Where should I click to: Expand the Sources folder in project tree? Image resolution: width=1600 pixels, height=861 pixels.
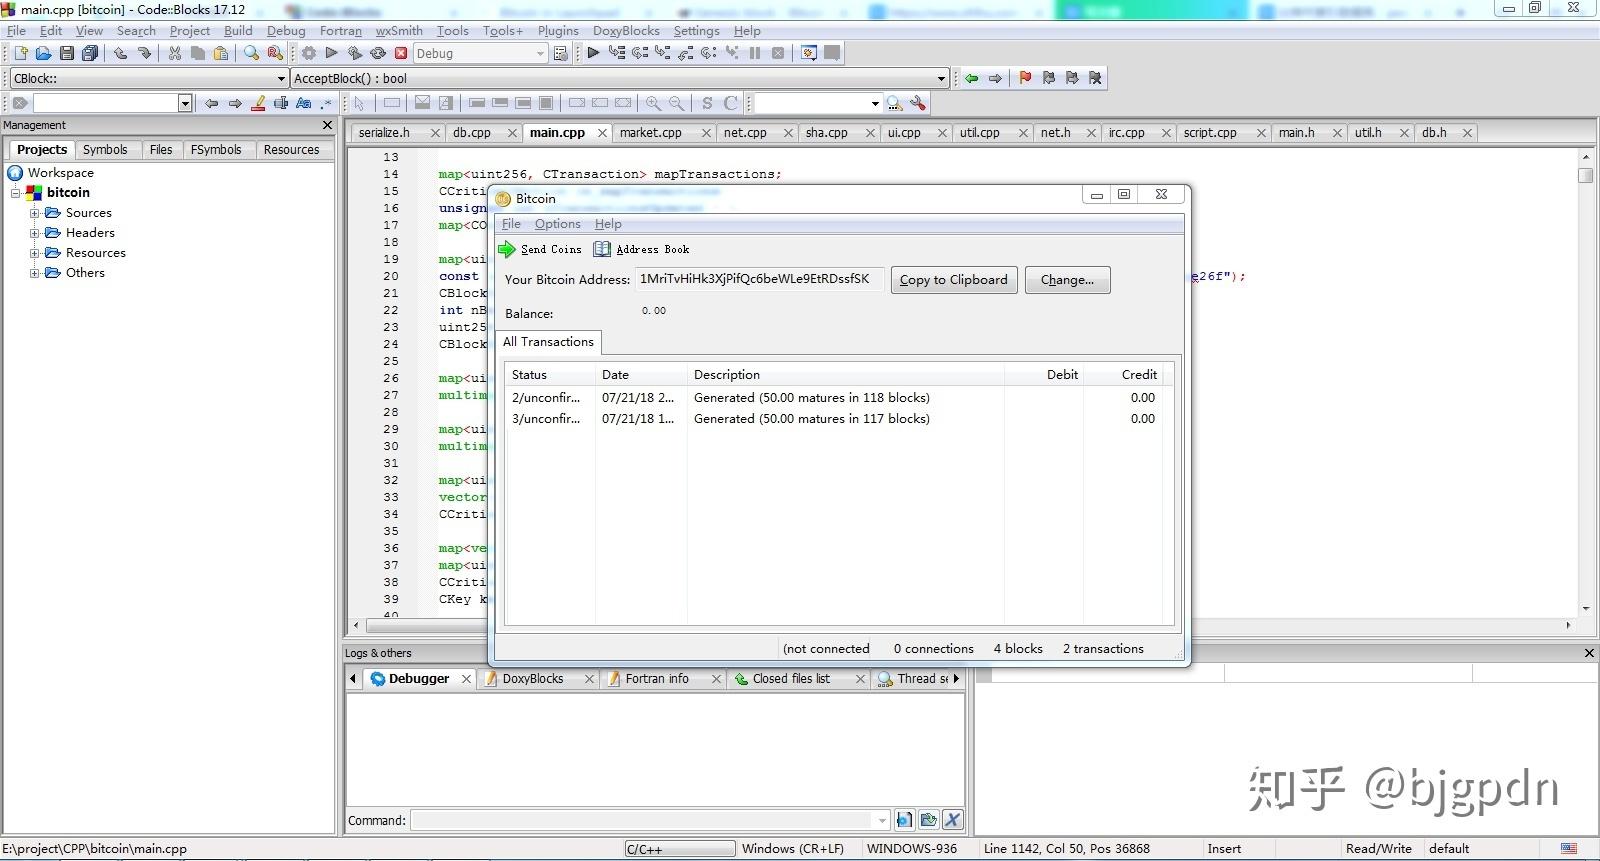(34, 213)
